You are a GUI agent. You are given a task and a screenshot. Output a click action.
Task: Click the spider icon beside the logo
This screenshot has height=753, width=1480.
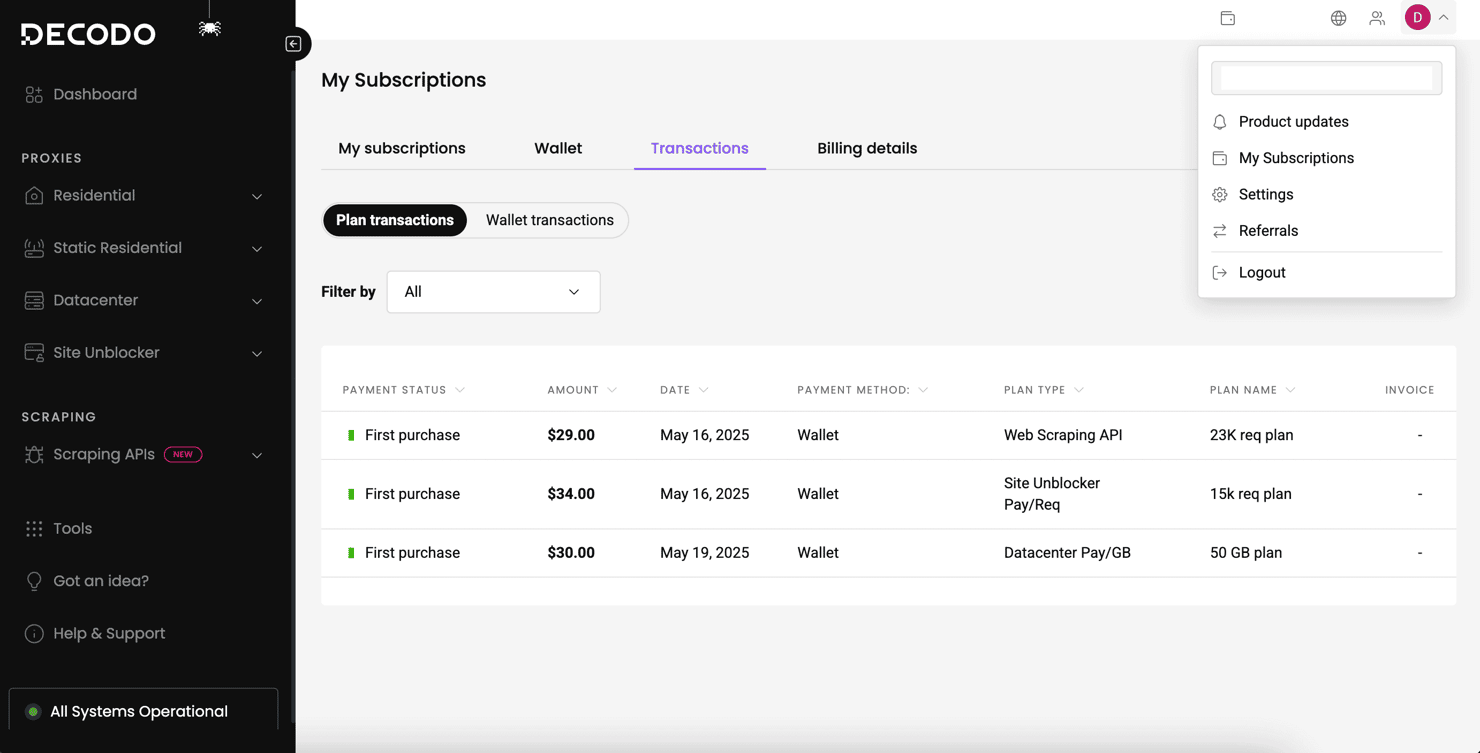[x=209, y=28]
